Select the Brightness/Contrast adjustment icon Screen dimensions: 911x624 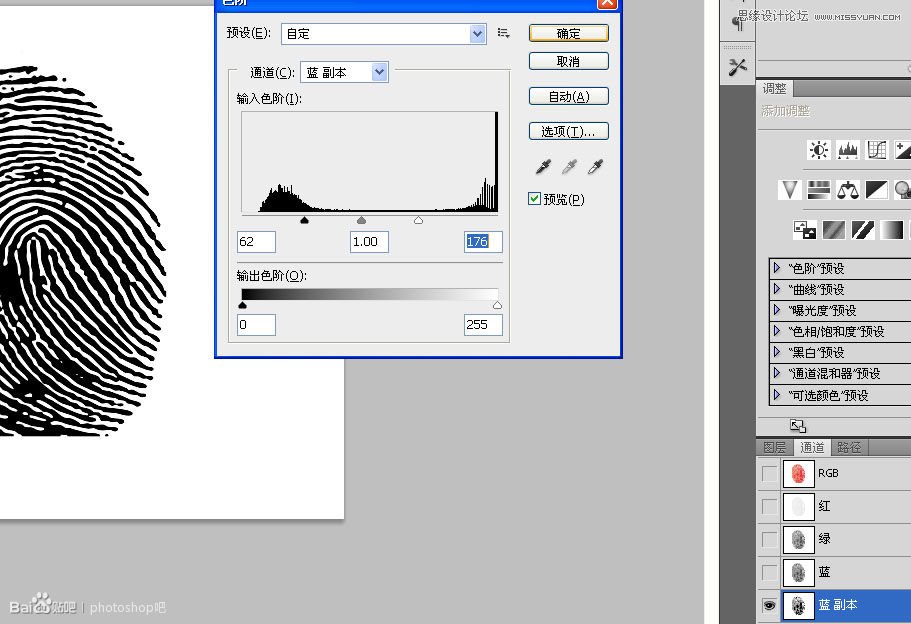(x=818, y=149)
